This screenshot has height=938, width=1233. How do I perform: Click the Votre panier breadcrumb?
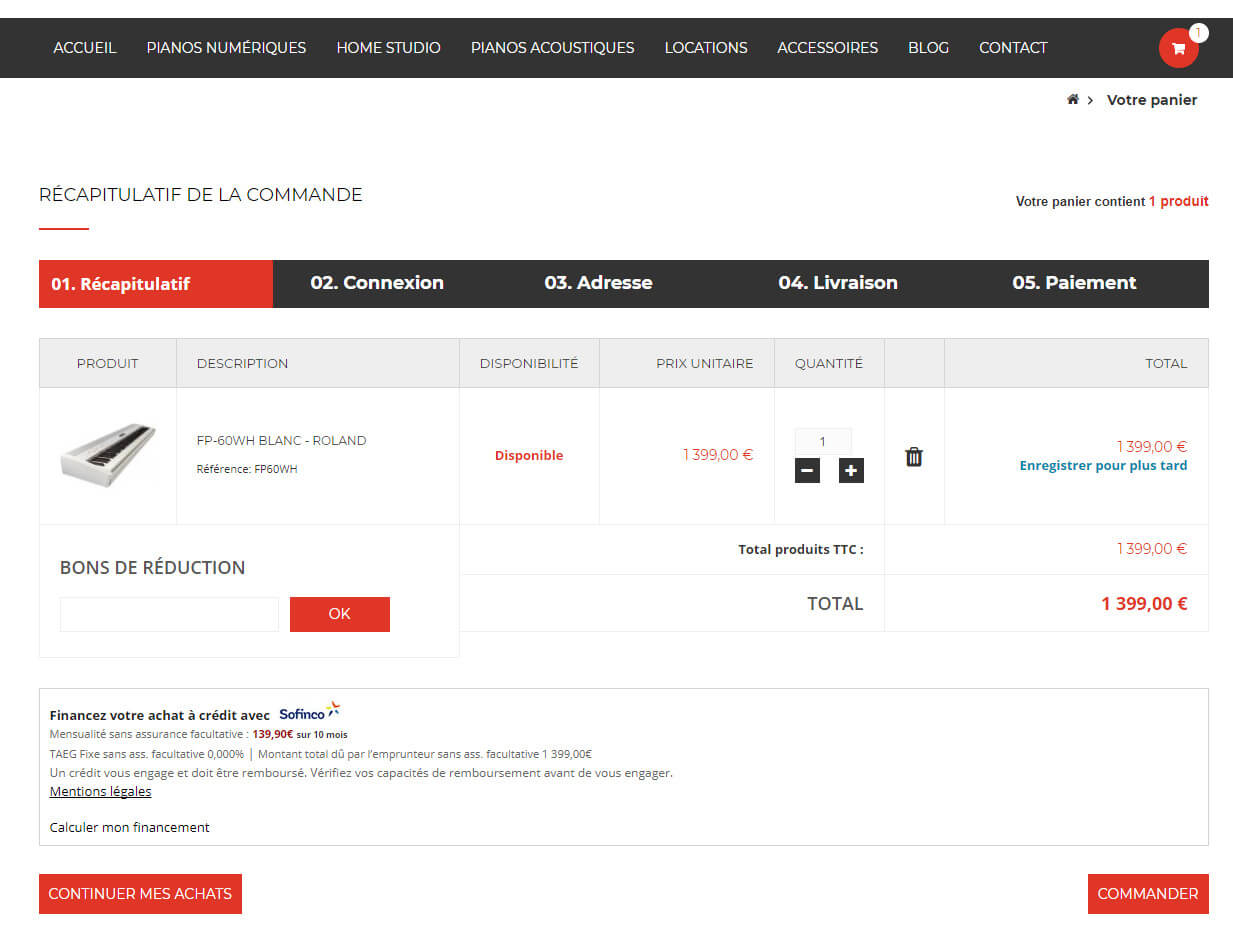pos(1152,100)
